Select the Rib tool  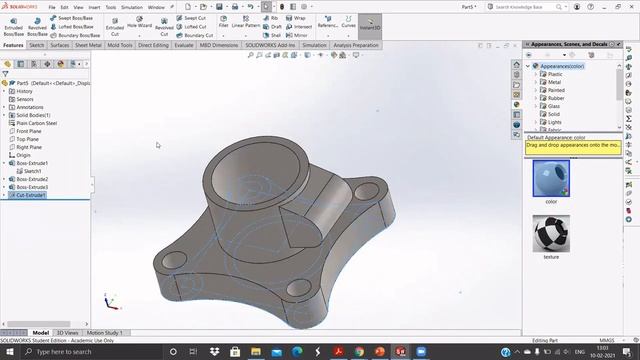point(271,18)
